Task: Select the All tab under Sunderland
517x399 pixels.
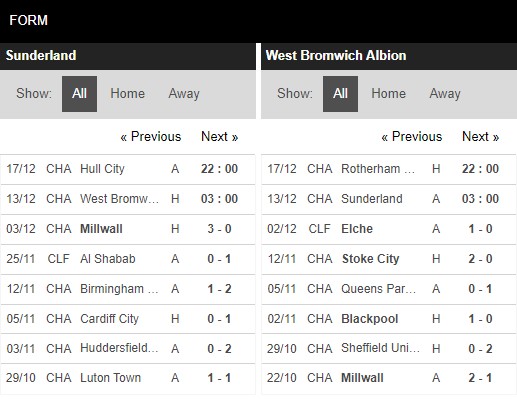Action: [x=79, y=94]
